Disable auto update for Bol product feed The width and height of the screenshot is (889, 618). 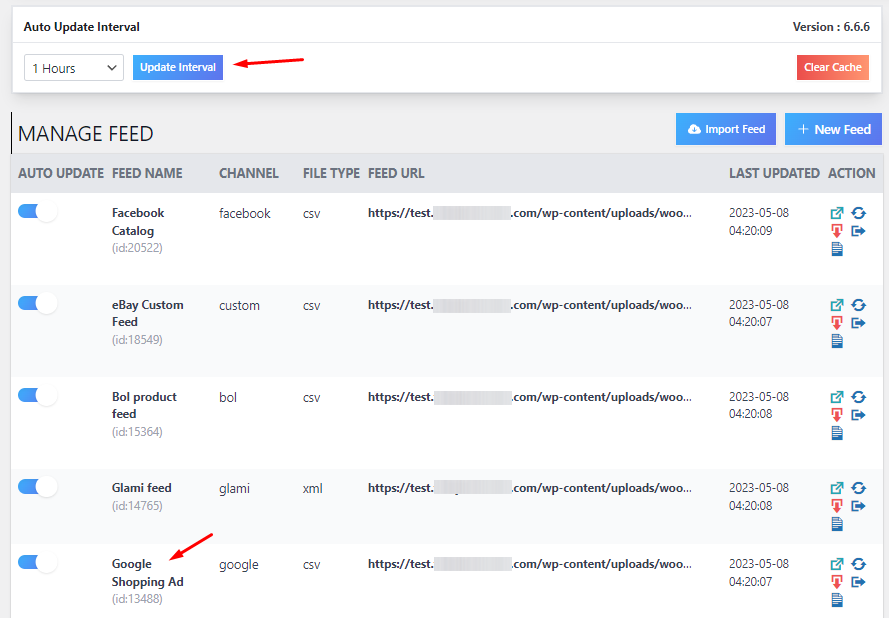point(37,396)
